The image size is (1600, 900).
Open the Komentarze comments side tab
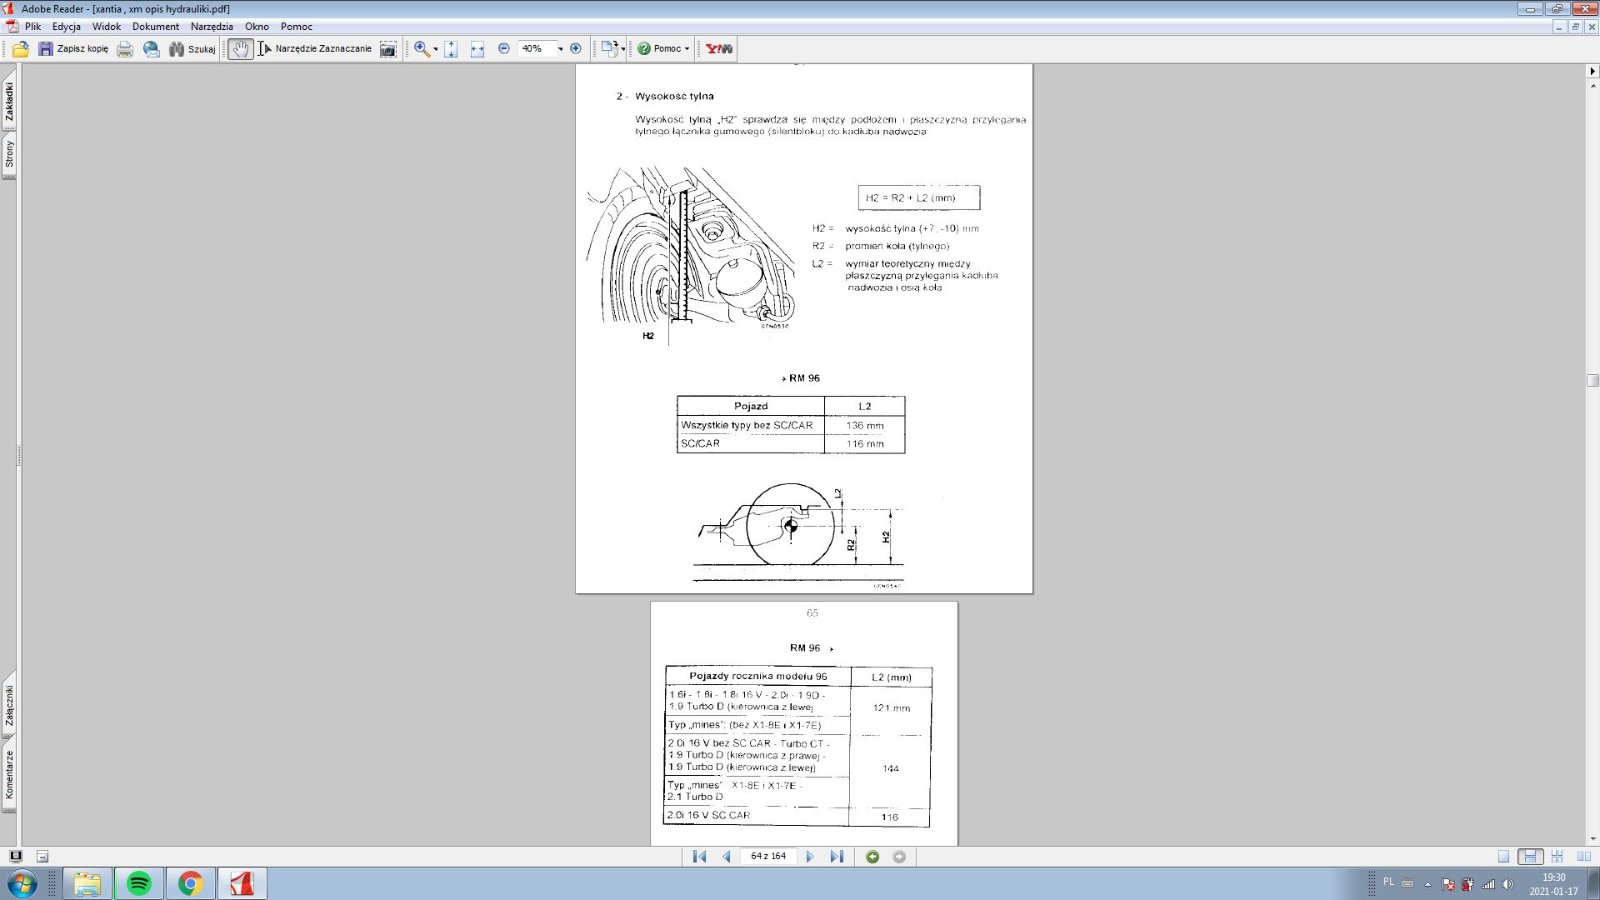tap(9, 775)
